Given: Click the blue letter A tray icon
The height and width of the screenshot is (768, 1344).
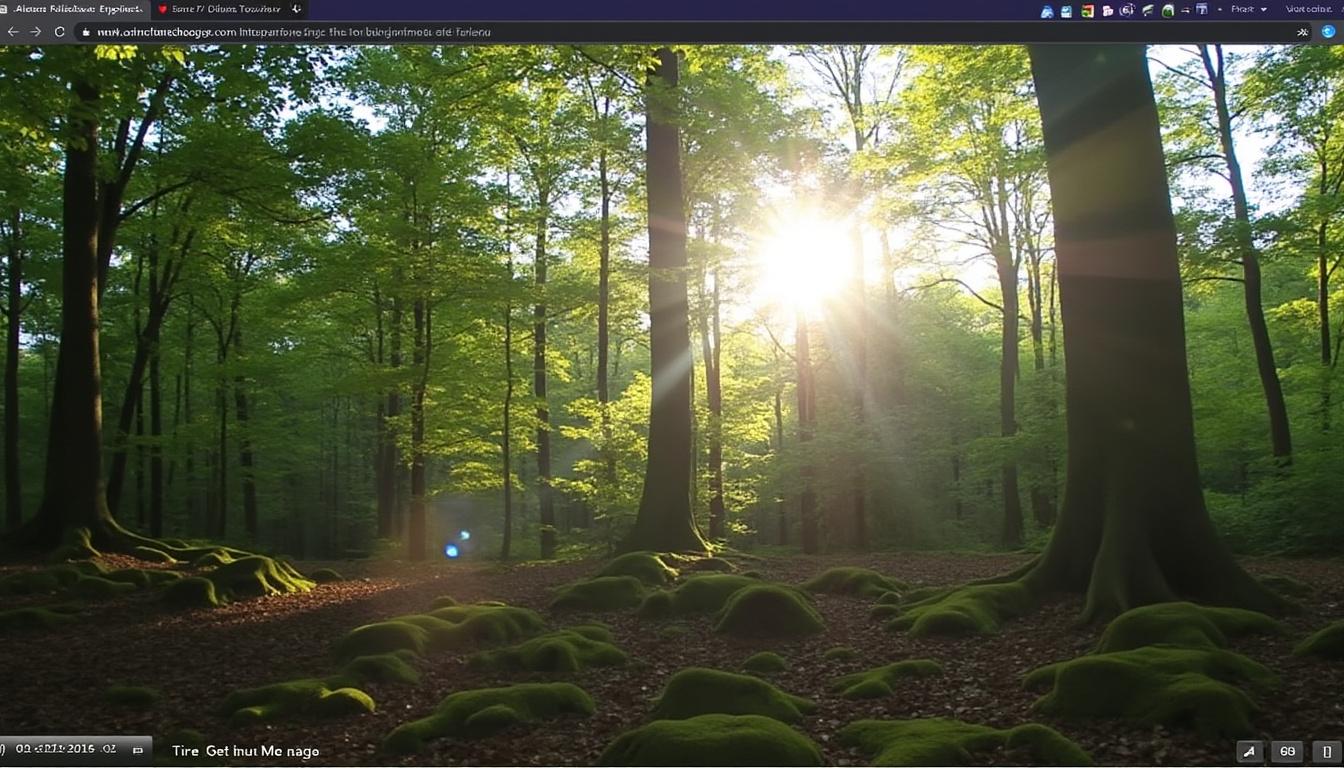Looking at the screenshot, I should coord(1047,11).
